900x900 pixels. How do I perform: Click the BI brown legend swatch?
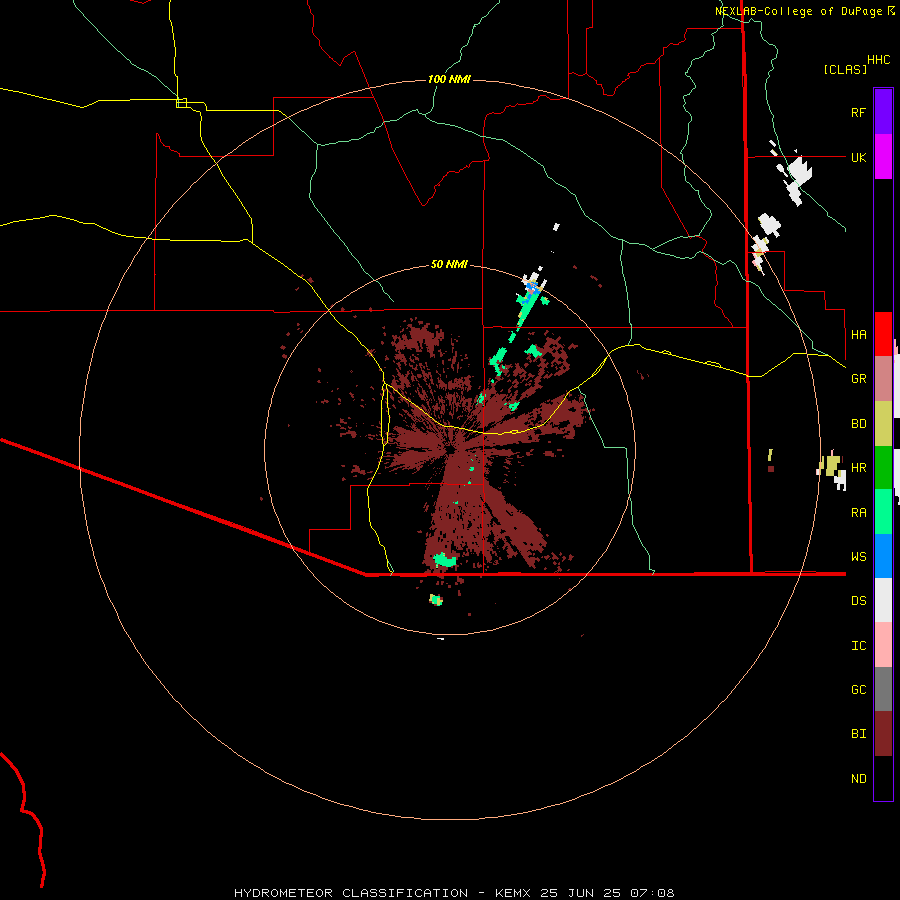(883, 734)
